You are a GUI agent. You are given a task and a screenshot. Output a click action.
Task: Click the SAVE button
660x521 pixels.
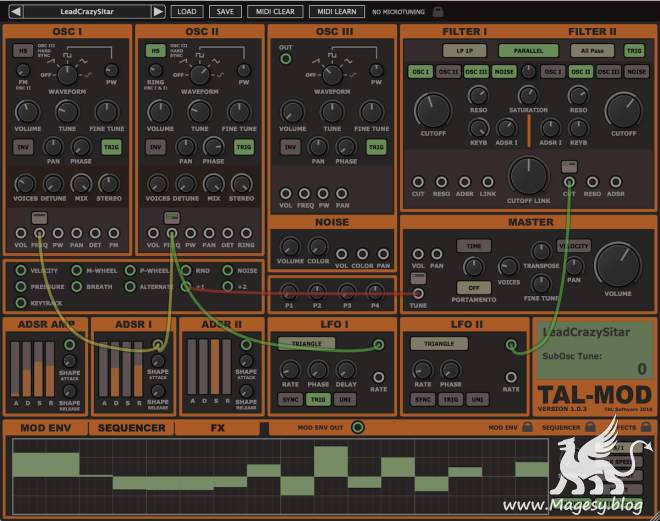pyautogui.click(x=225, y=12)
